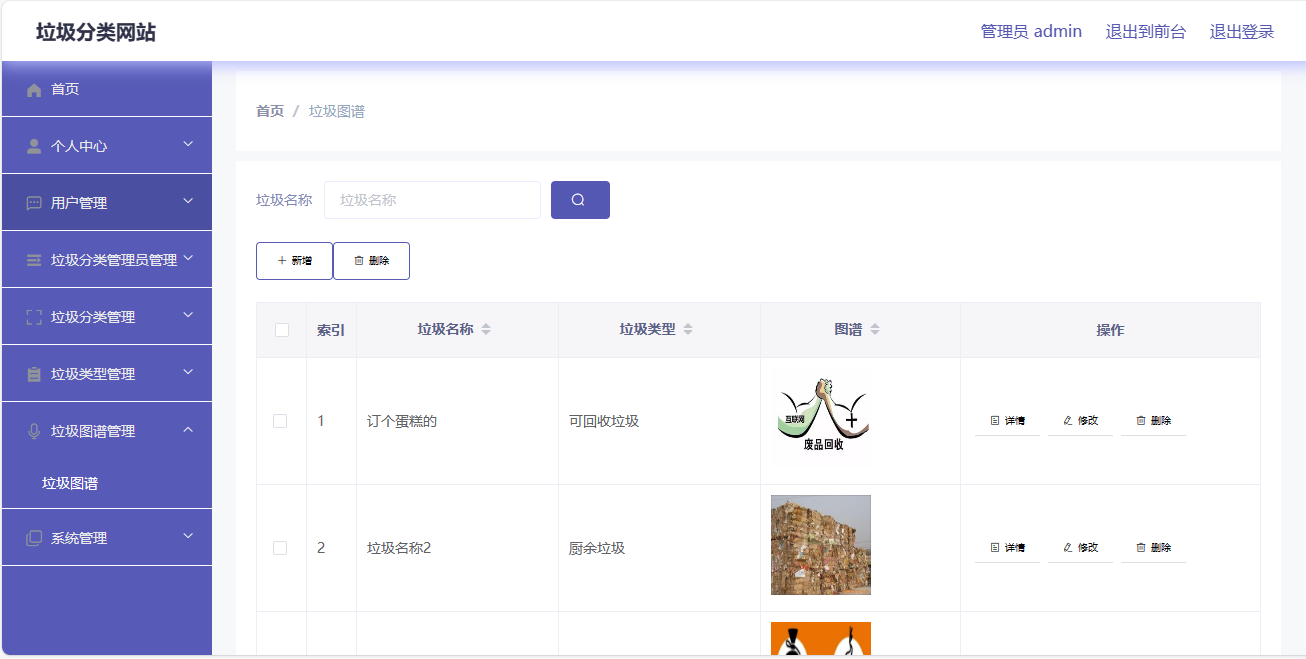This screenshot has height=659, width=1306.
Task: Click the 垃圾名称 search input field
Action: click(432, 199)
